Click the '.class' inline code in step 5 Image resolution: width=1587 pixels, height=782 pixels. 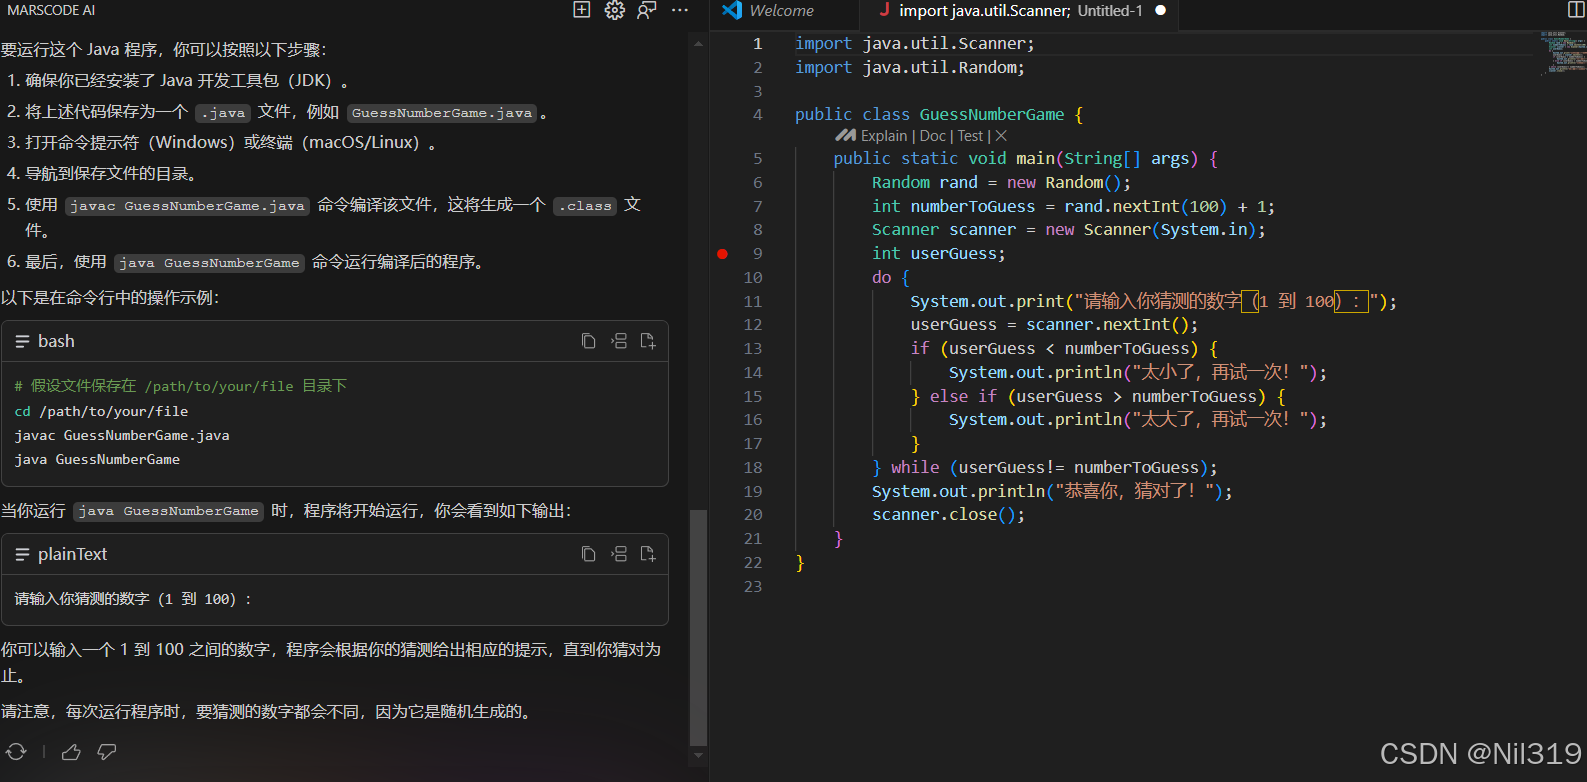click(x=585, y=206)
